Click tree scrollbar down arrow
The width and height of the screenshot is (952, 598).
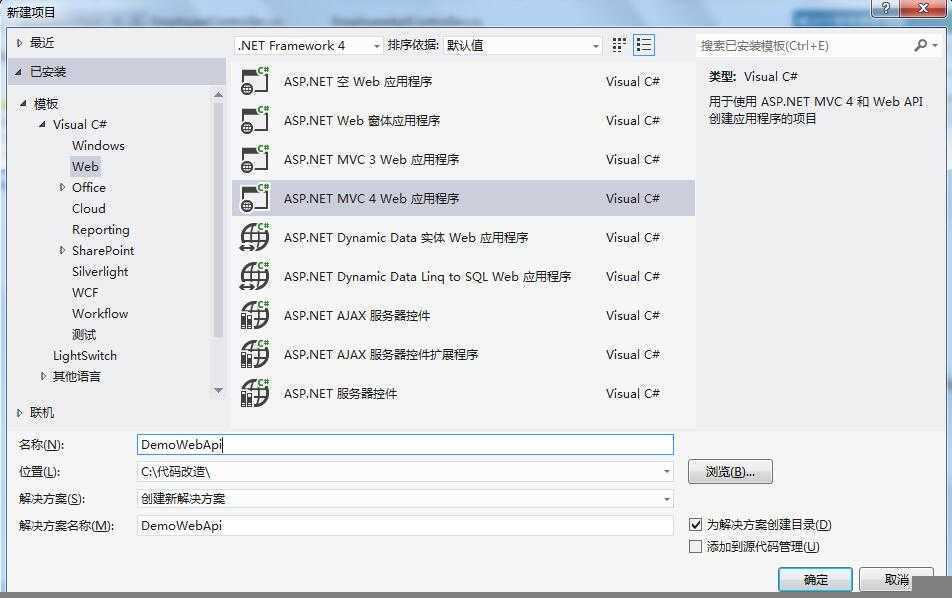click(x=219, y=390)
